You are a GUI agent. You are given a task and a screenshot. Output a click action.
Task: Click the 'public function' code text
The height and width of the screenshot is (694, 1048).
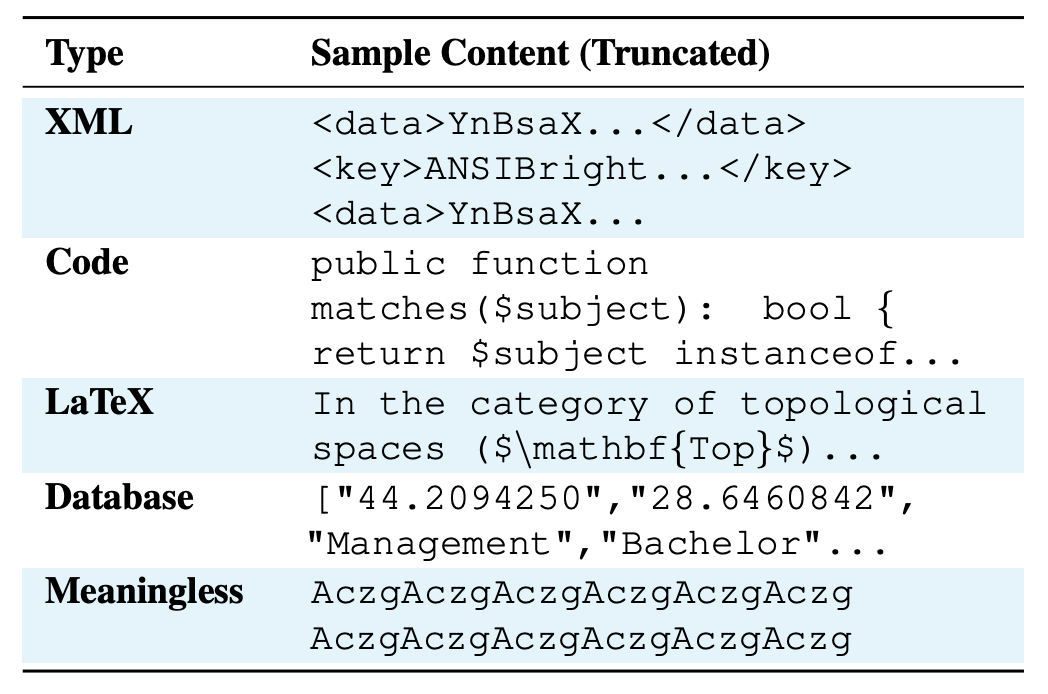click(x=479, y=264)
